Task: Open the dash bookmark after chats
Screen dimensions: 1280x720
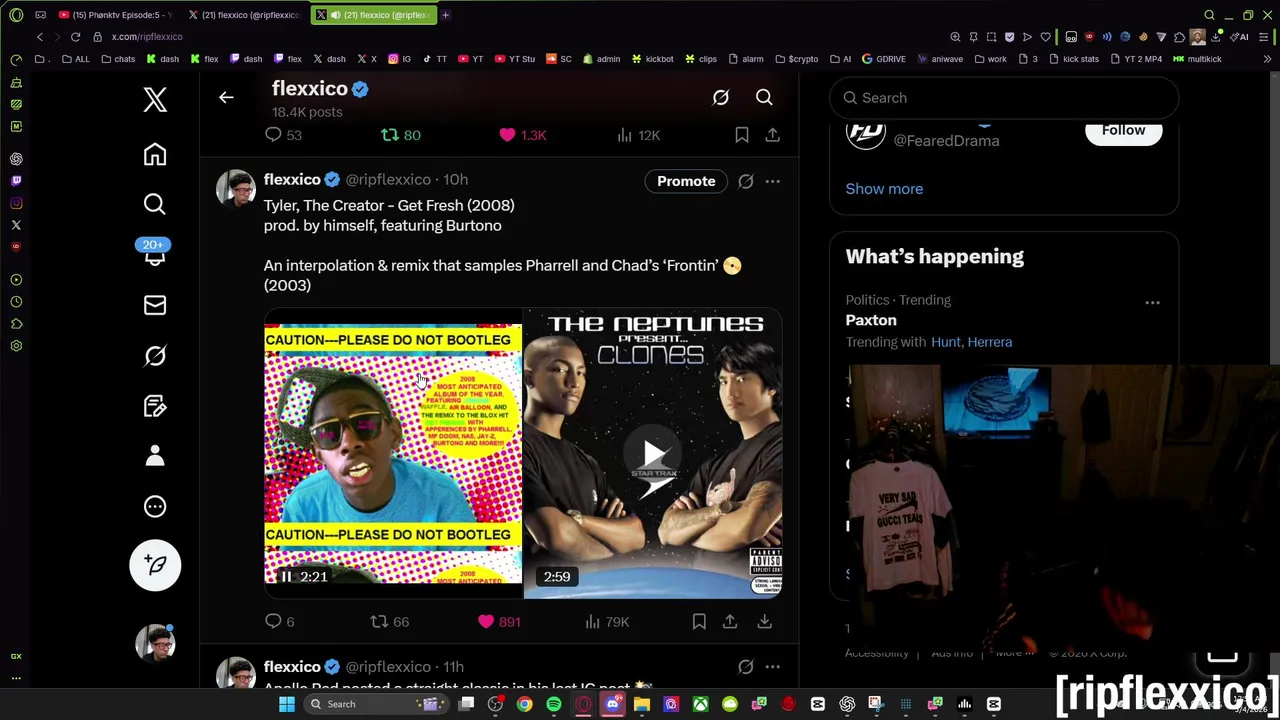Action: pyautogui.click(x=161, y=59)
